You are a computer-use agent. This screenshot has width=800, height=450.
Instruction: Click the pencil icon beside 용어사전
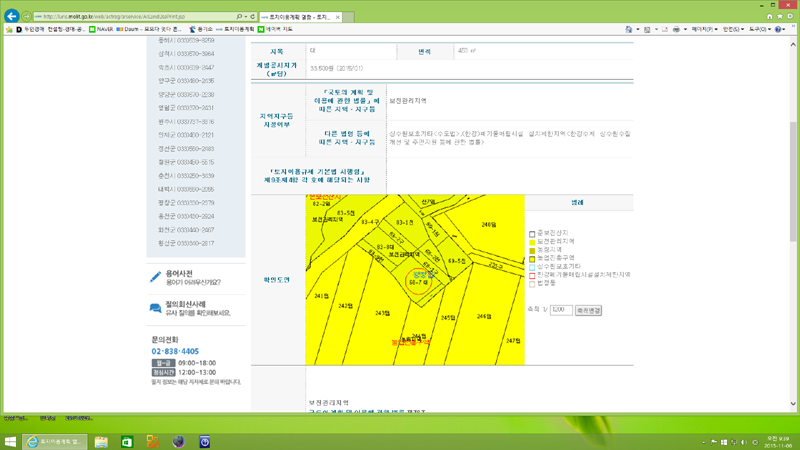tap(155, 277)
